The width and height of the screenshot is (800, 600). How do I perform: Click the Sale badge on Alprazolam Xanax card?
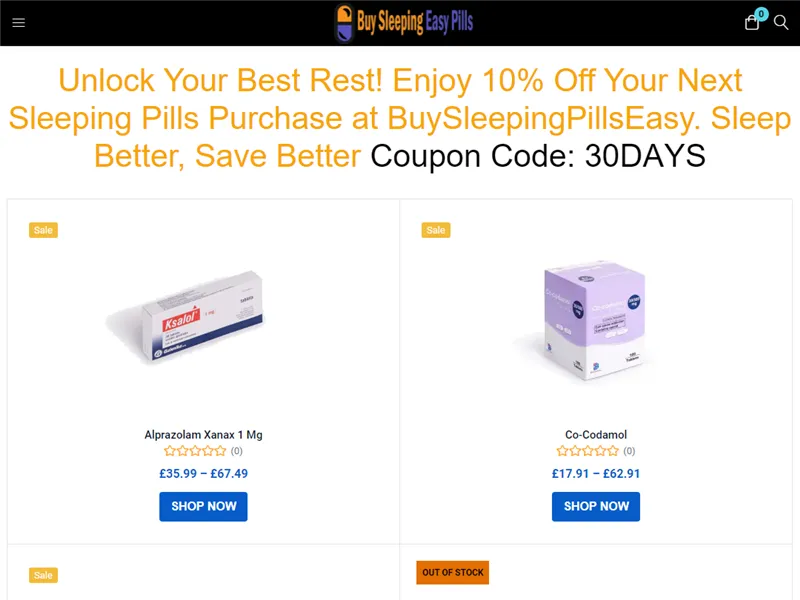43,230
